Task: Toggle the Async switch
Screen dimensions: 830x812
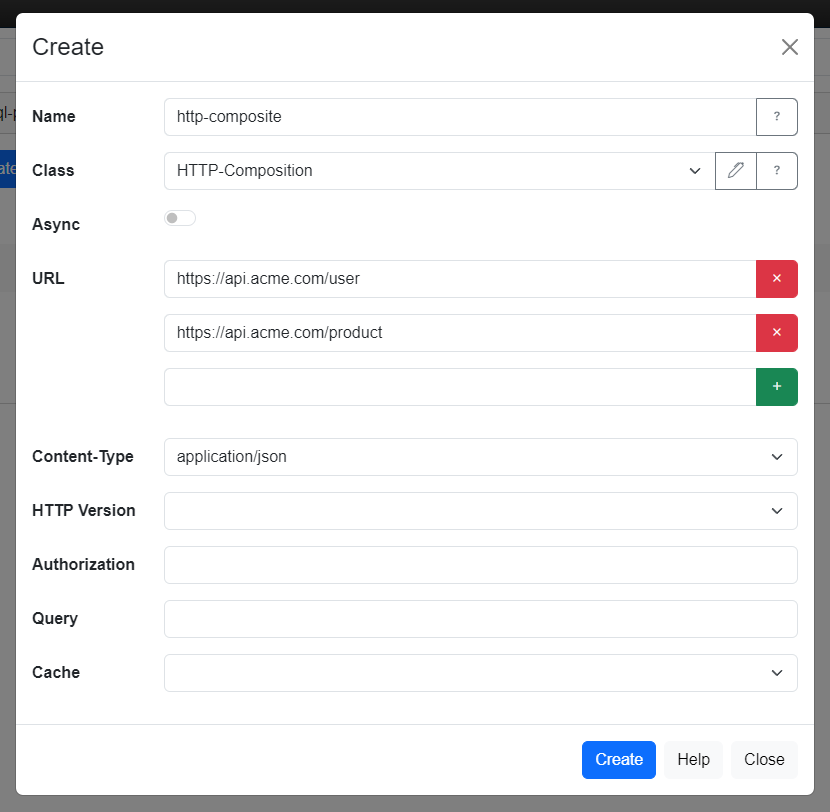Action: [x=180, y=218]
